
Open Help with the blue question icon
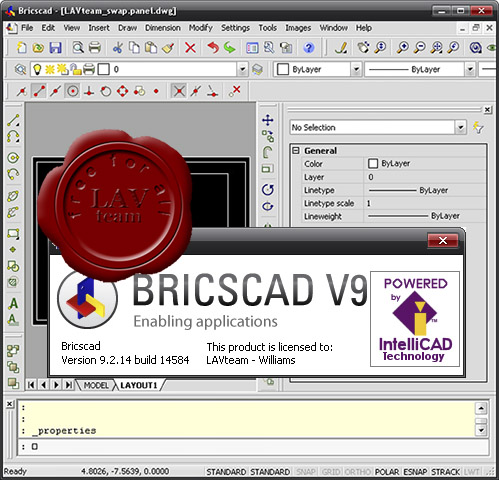click(309, 48)
